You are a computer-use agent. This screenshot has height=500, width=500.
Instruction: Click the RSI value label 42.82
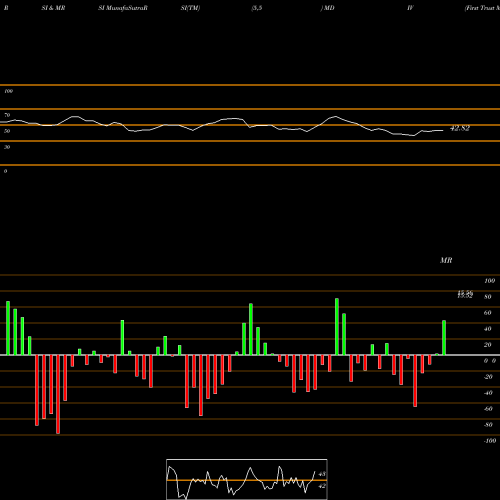coord(460,128)
